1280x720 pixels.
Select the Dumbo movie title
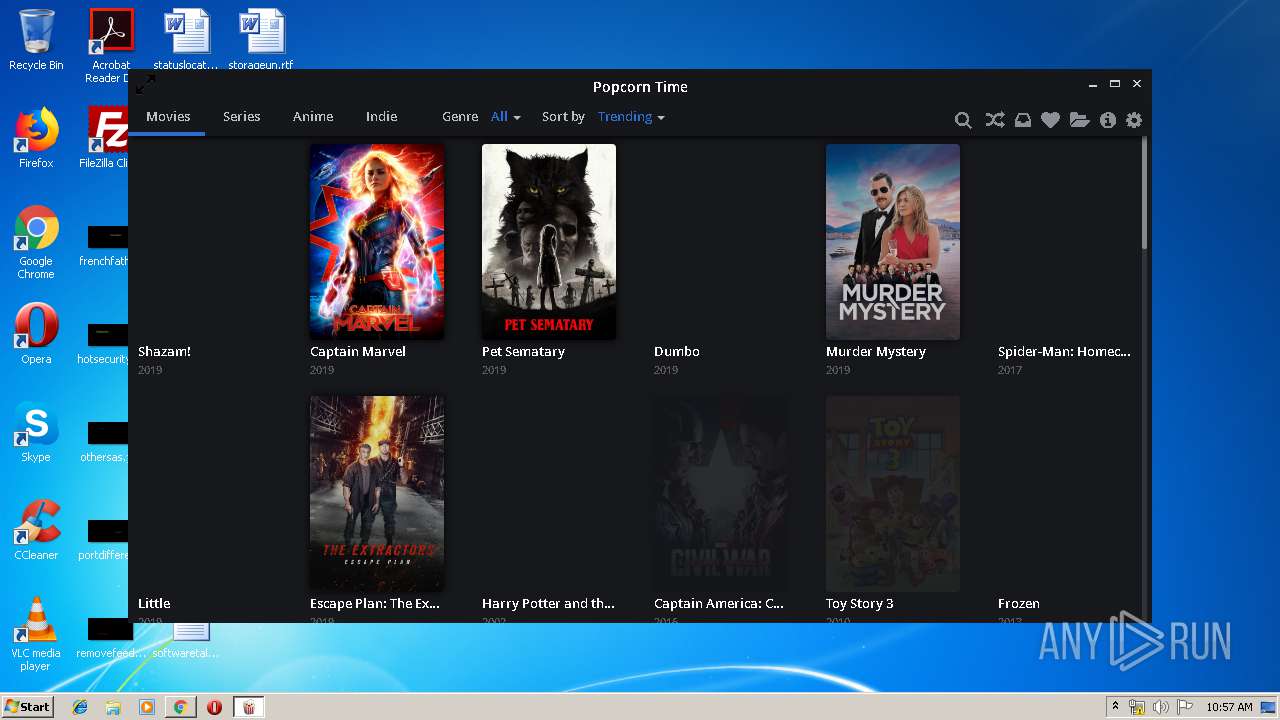676,352
